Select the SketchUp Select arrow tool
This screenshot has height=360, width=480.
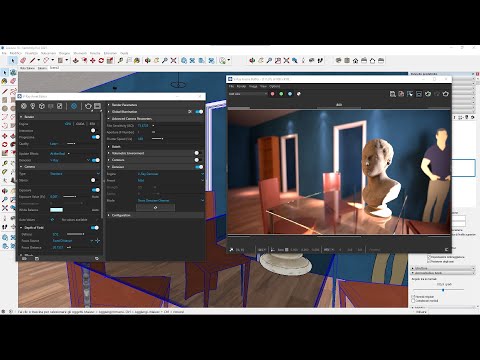click(x=13, y=60)
